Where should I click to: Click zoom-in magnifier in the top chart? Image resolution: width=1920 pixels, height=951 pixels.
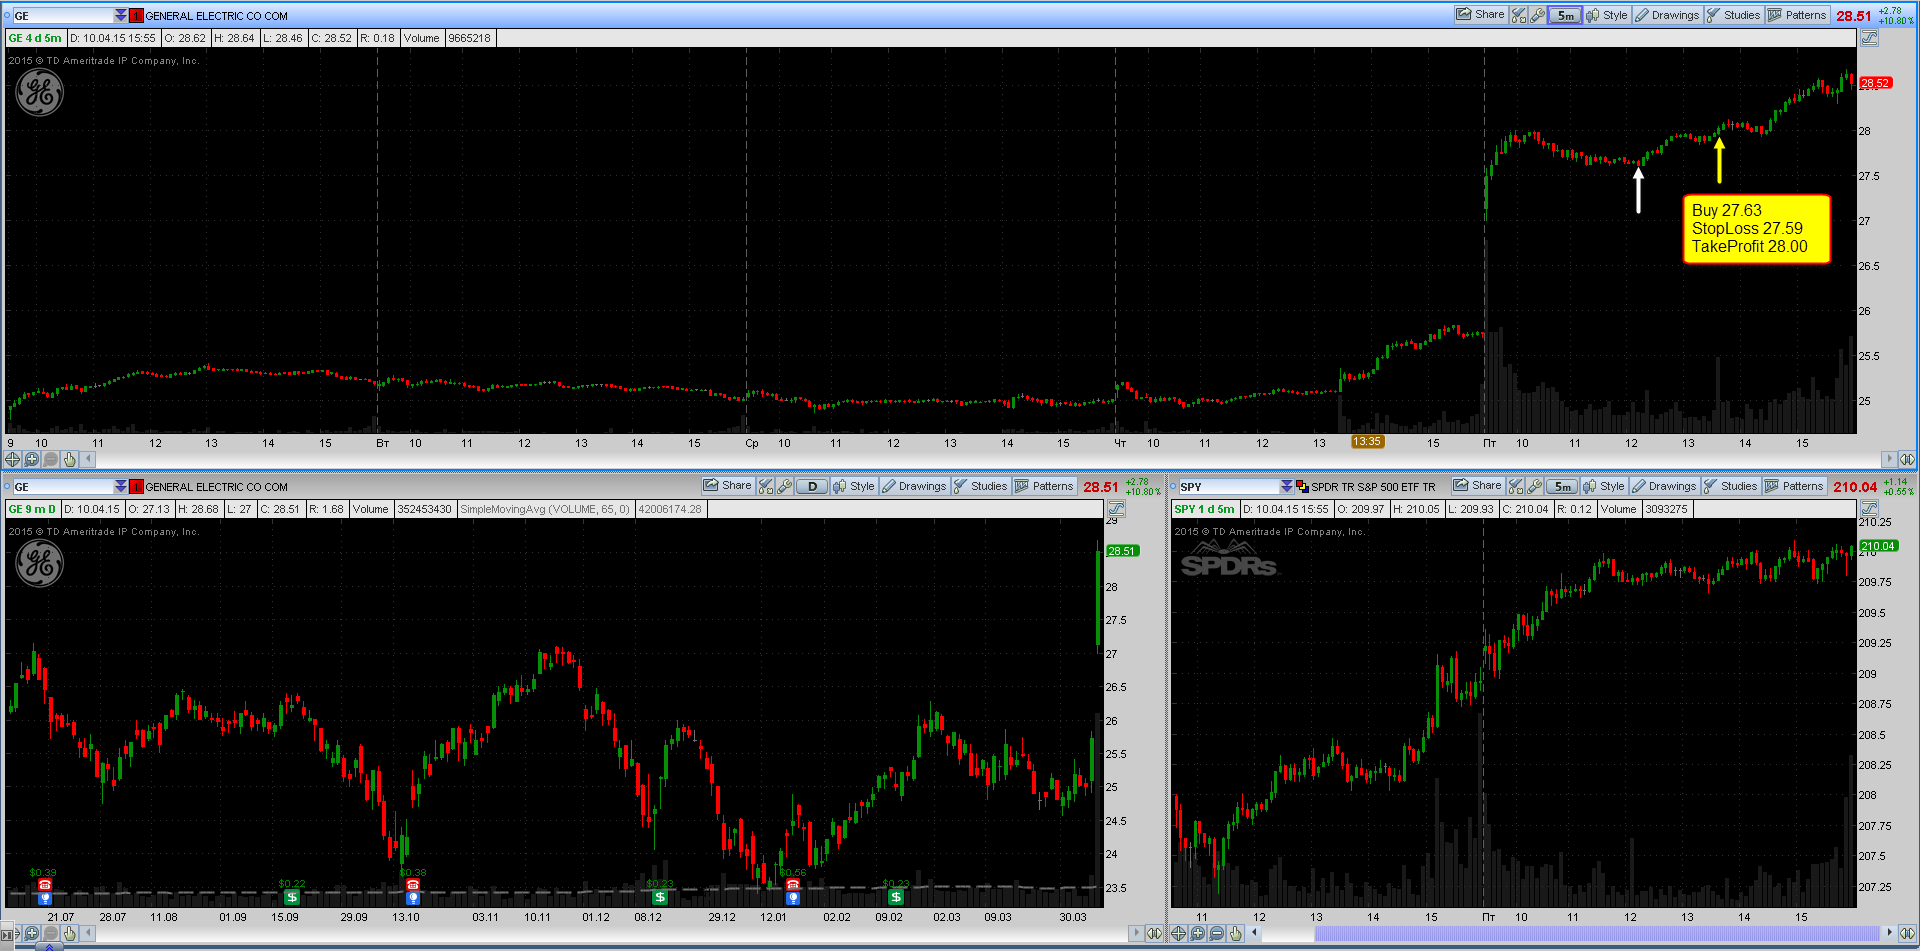[x=31, y=460]
